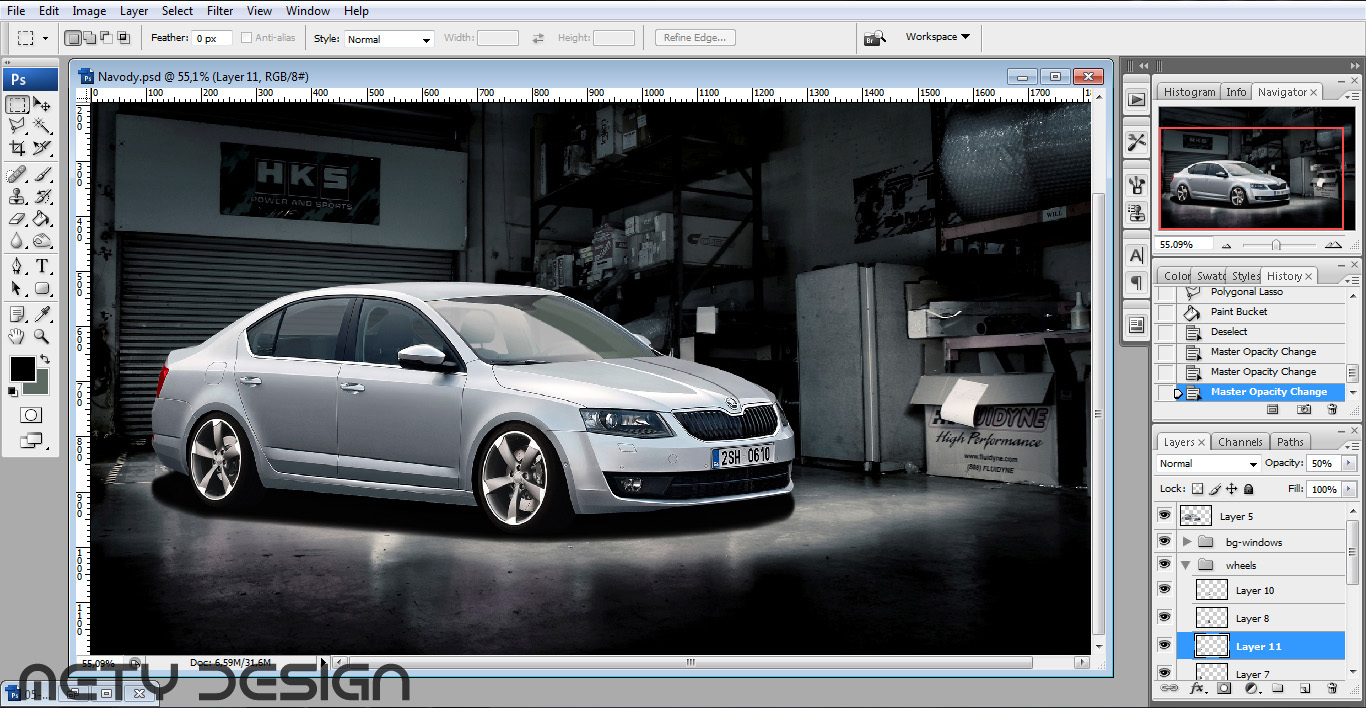The height and width of the screenshot is (708, 1366).
Task: Select the Horizontal Type tool
Action: 42,267
